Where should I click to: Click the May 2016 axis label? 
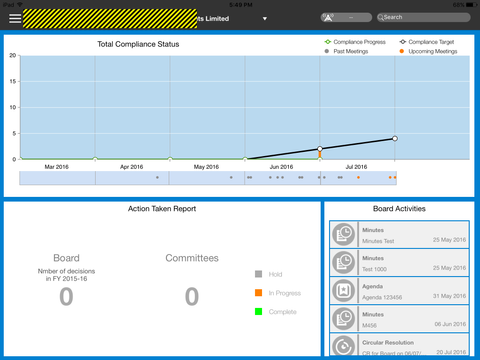pyautogui.click(x=206, y=167)
